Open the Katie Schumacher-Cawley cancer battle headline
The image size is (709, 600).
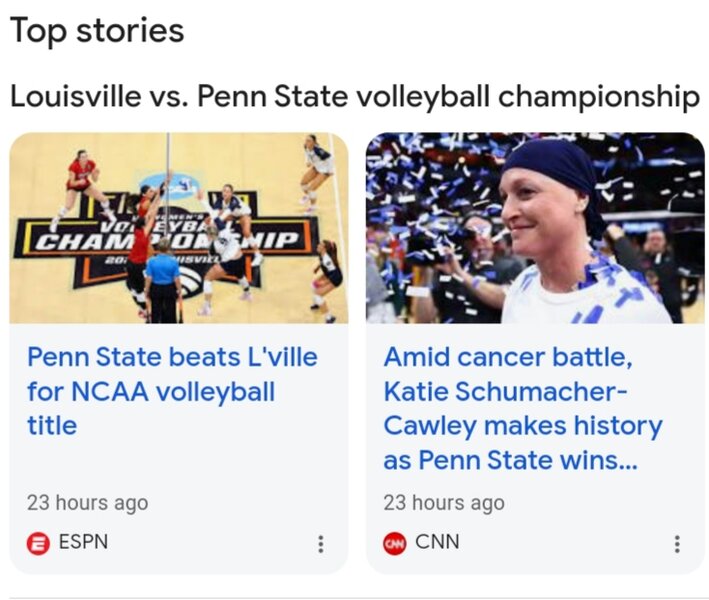[522, 408]
